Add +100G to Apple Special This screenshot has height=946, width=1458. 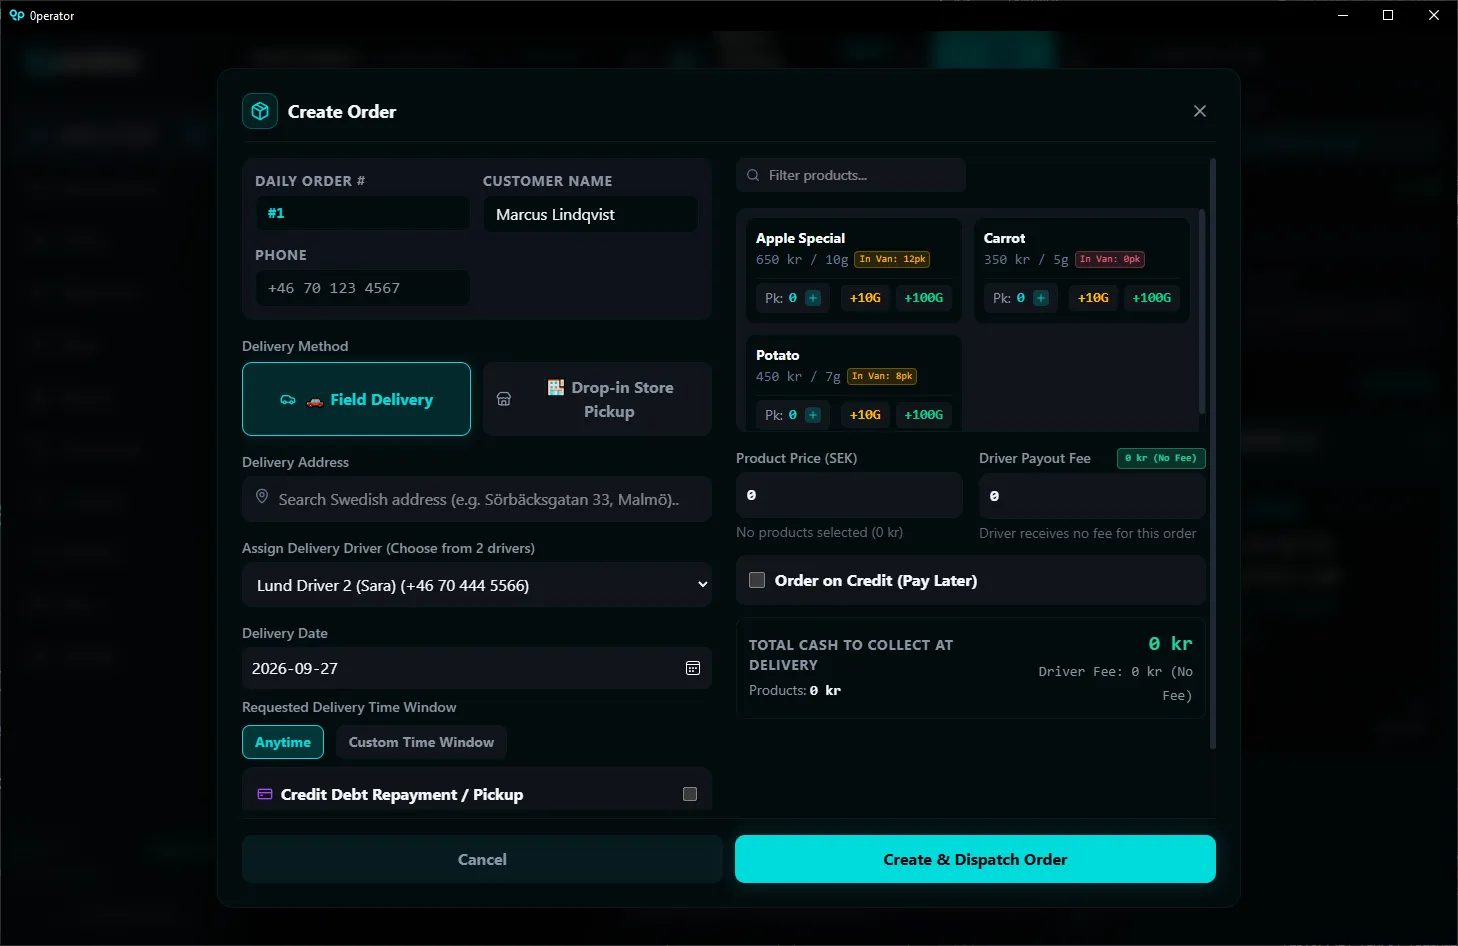(923, 298)
